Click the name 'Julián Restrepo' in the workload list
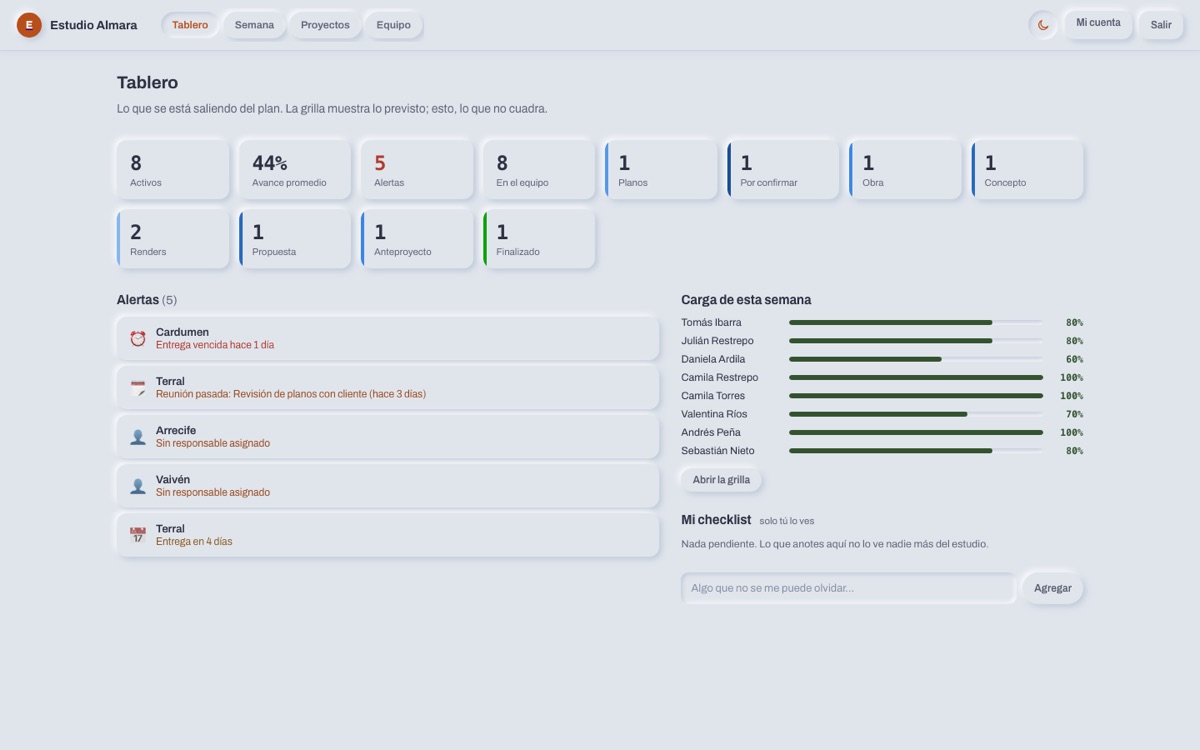This screenshot has height=750, width=1200. coord(719,341)
